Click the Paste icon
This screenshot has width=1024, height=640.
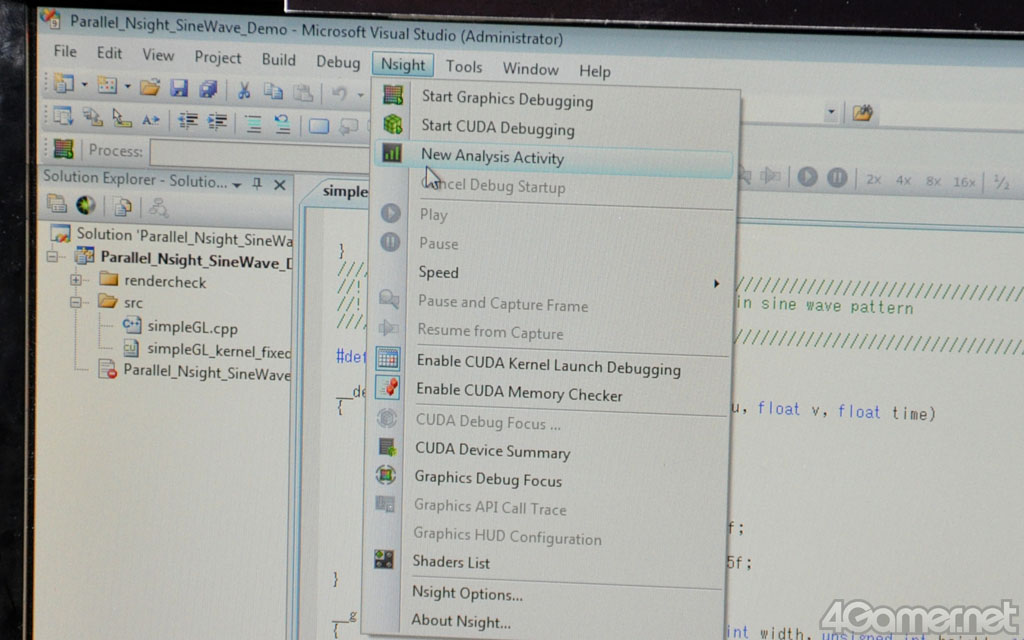pyautogui.click(x=302, y=93)
